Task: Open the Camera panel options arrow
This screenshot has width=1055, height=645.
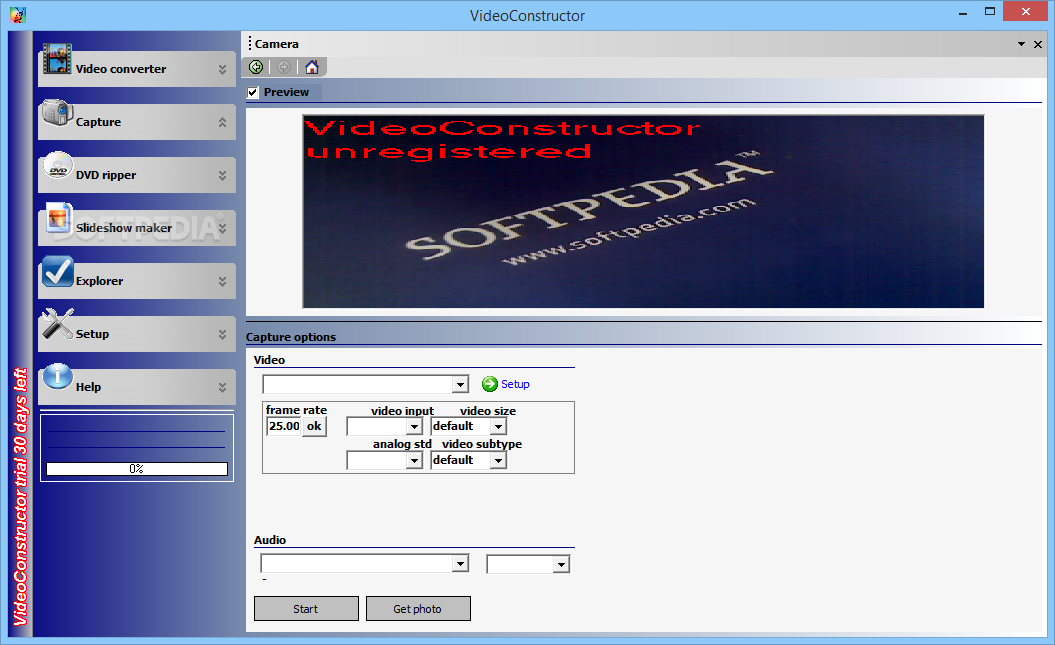Action: tap(1021, 44)
